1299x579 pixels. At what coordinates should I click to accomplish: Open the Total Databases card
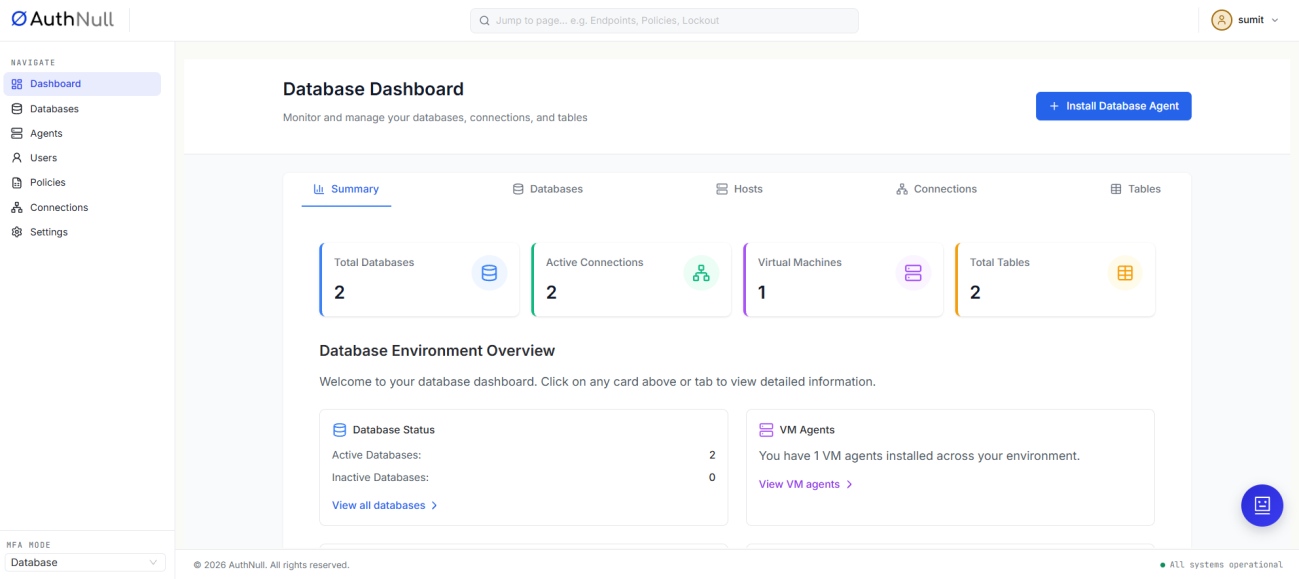pos(419,280)
